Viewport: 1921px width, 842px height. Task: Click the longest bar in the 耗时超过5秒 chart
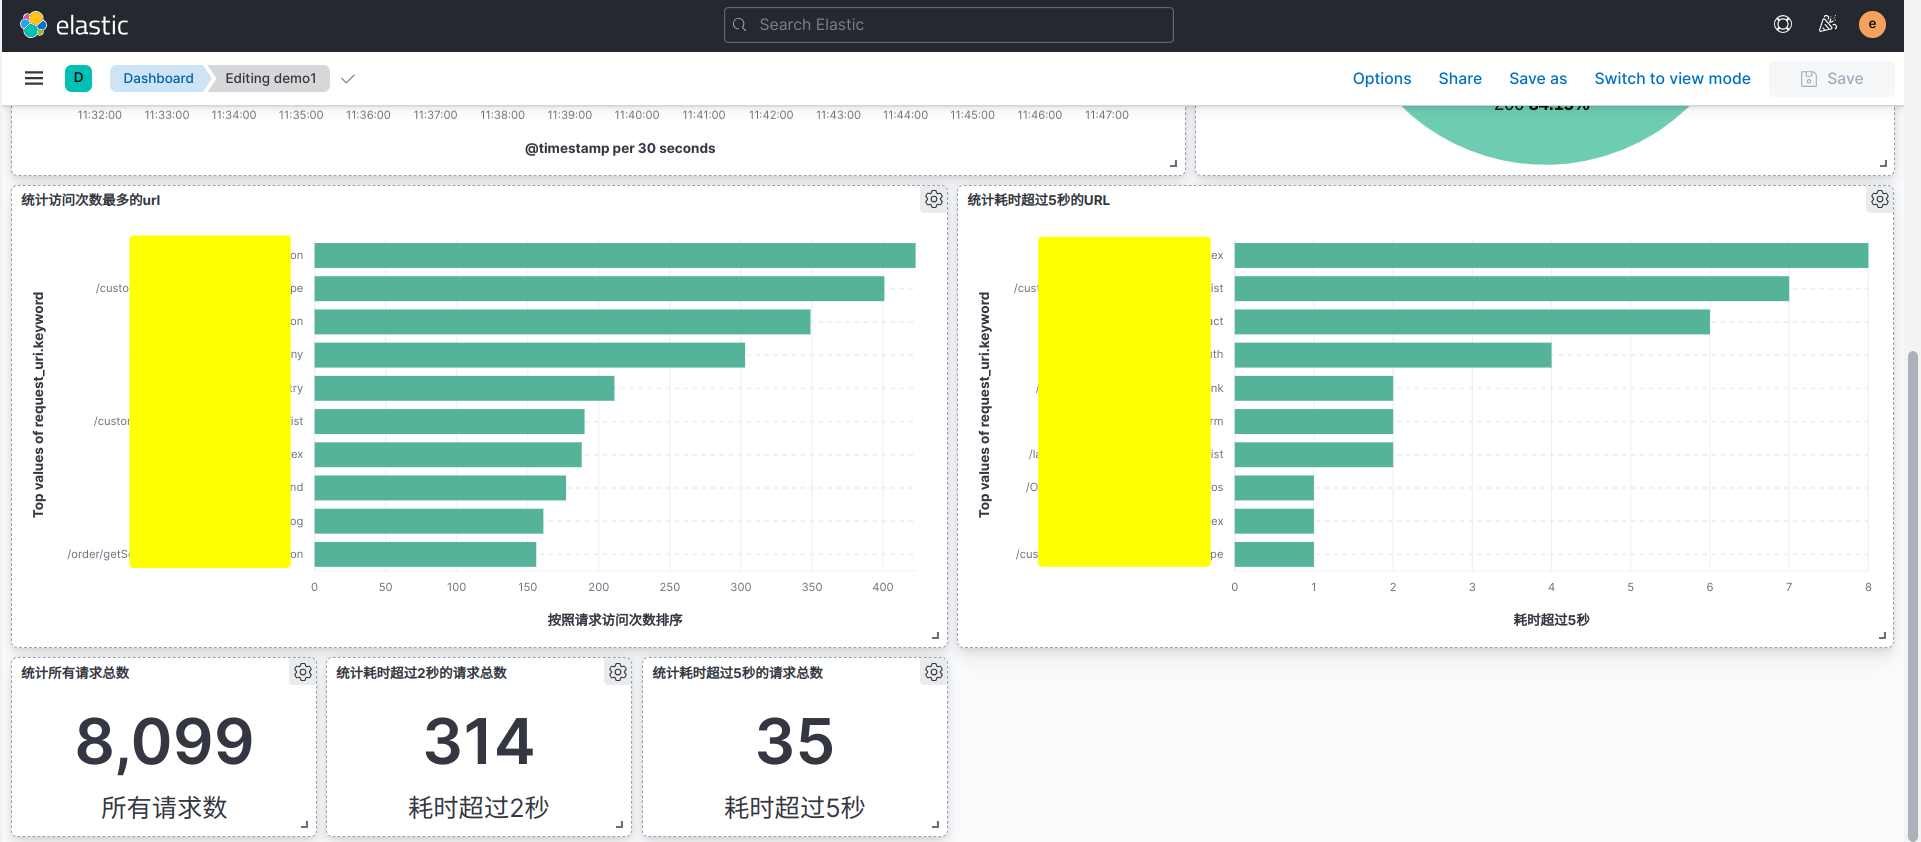[x=1551, y=256]
